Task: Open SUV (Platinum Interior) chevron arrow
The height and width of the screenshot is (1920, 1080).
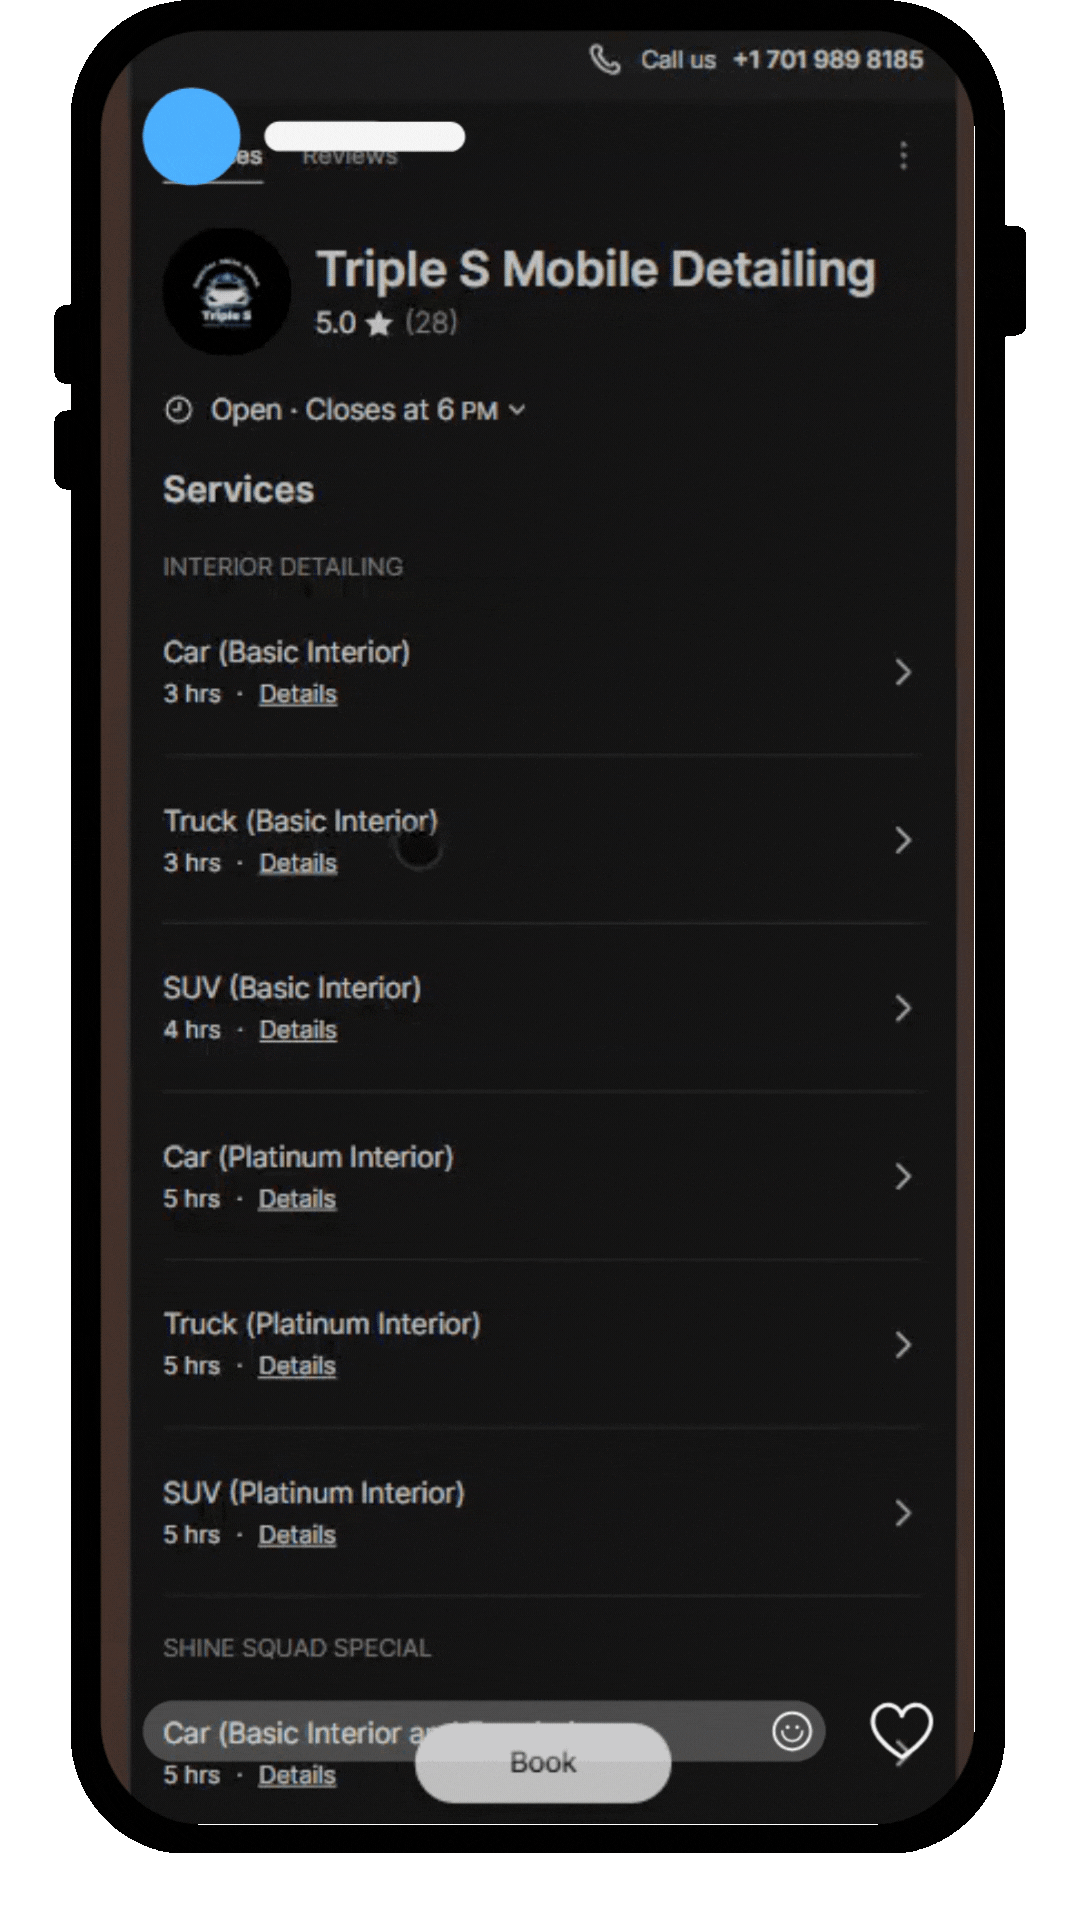Action: tap(902, 1513)
